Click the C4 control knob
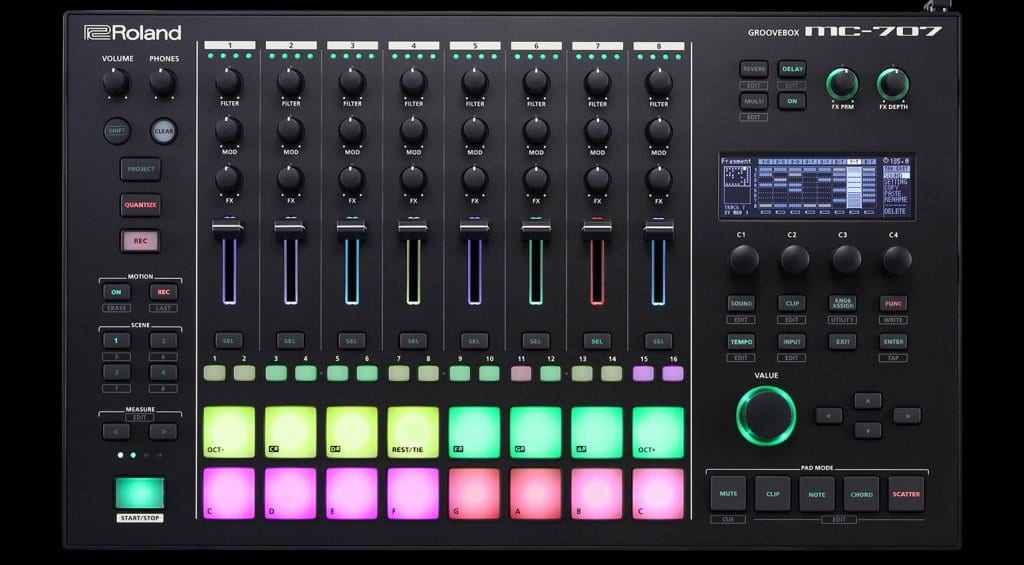This screenshot has height=565, width=1024. pyautogui.click(x=897, y=260)
